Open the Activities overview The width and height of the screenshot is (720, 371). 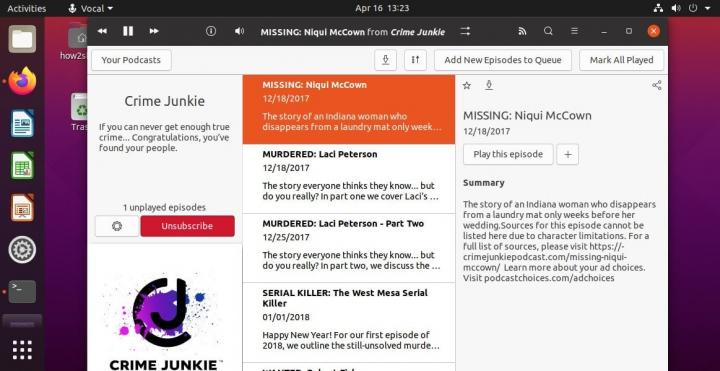pos(27,8)
